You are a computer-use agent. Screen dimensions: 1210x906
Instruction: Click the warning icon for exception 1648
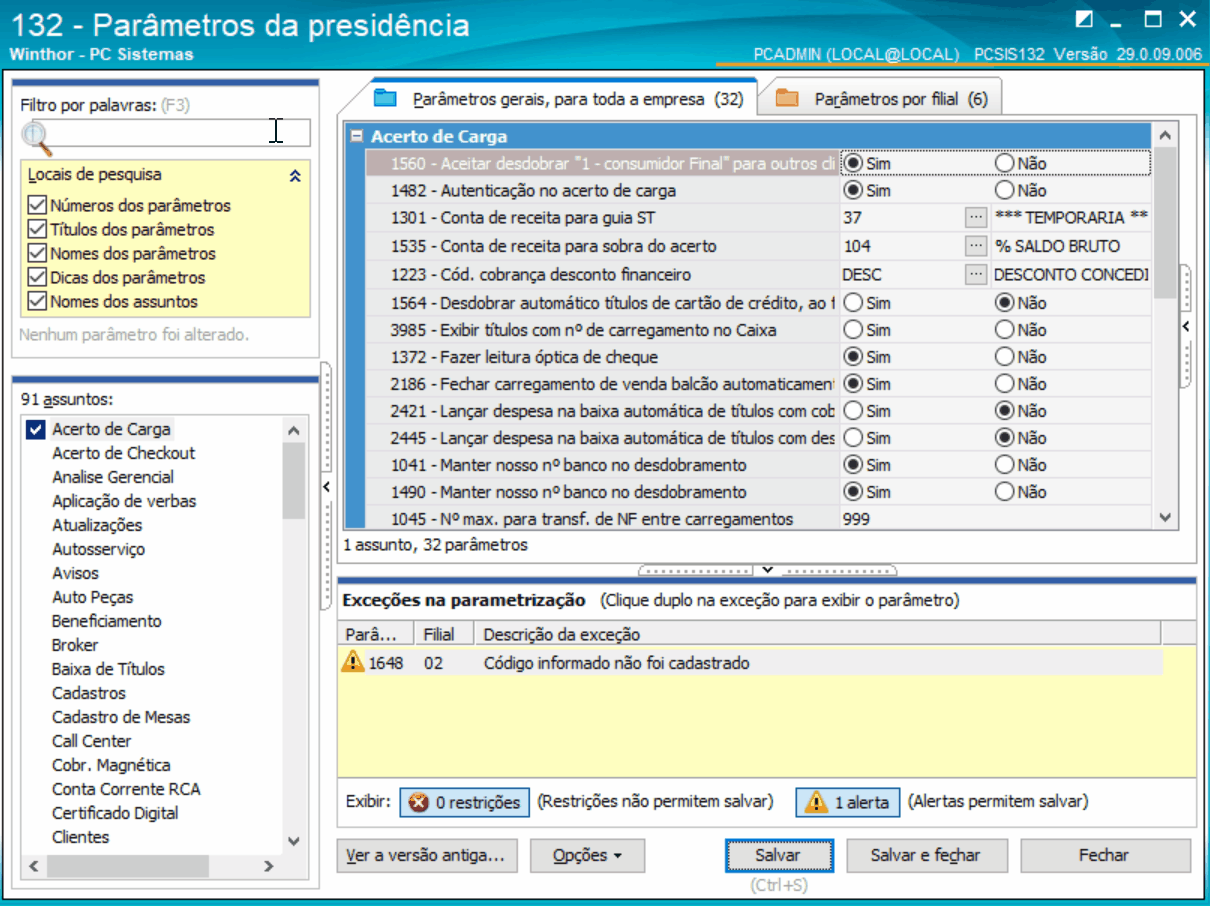pos(353,662)
